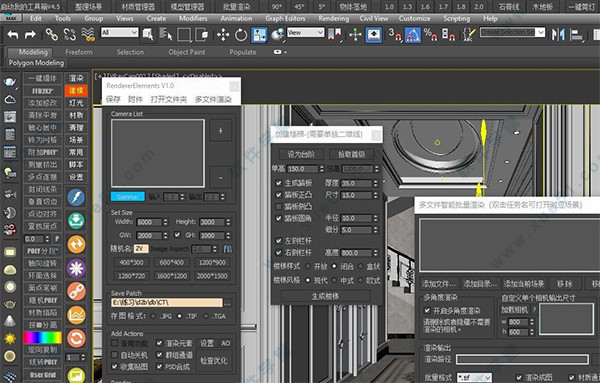This screenshot has width=600, height=383.
Task: Click the orange chart round icon
Action: point(76,315)
